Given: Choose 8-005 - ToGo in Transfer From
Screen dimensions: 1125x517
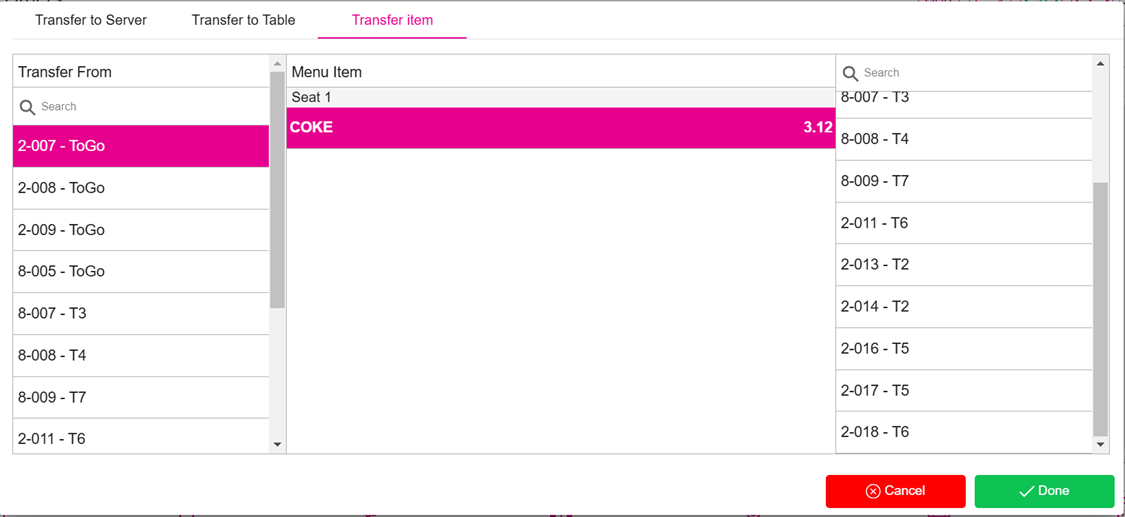Looking at the screenshot, I should tap(140, 271).
